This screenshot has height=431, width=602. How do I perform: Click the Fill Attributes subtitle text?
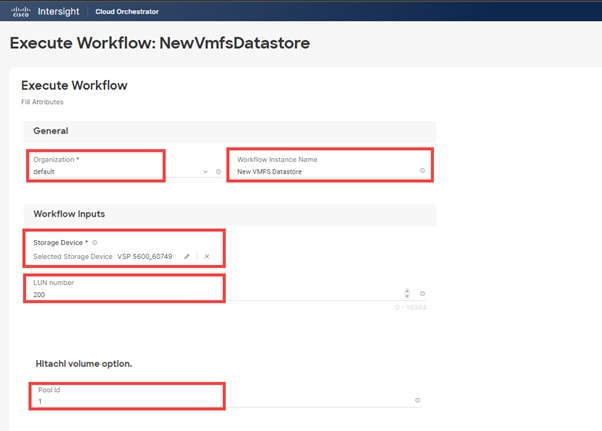pyautogui.click(x=42, y=102)
